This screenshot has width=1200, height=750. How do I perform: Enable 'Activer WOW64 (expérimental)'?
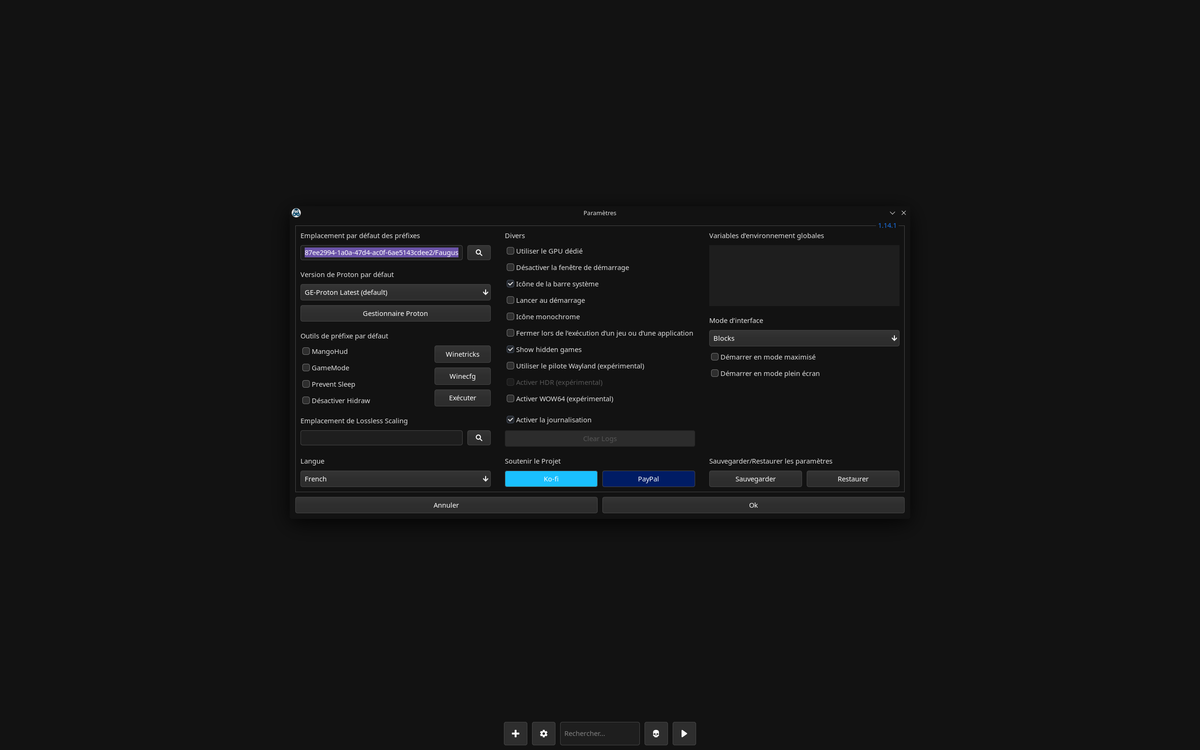click(x=510, y=398)
